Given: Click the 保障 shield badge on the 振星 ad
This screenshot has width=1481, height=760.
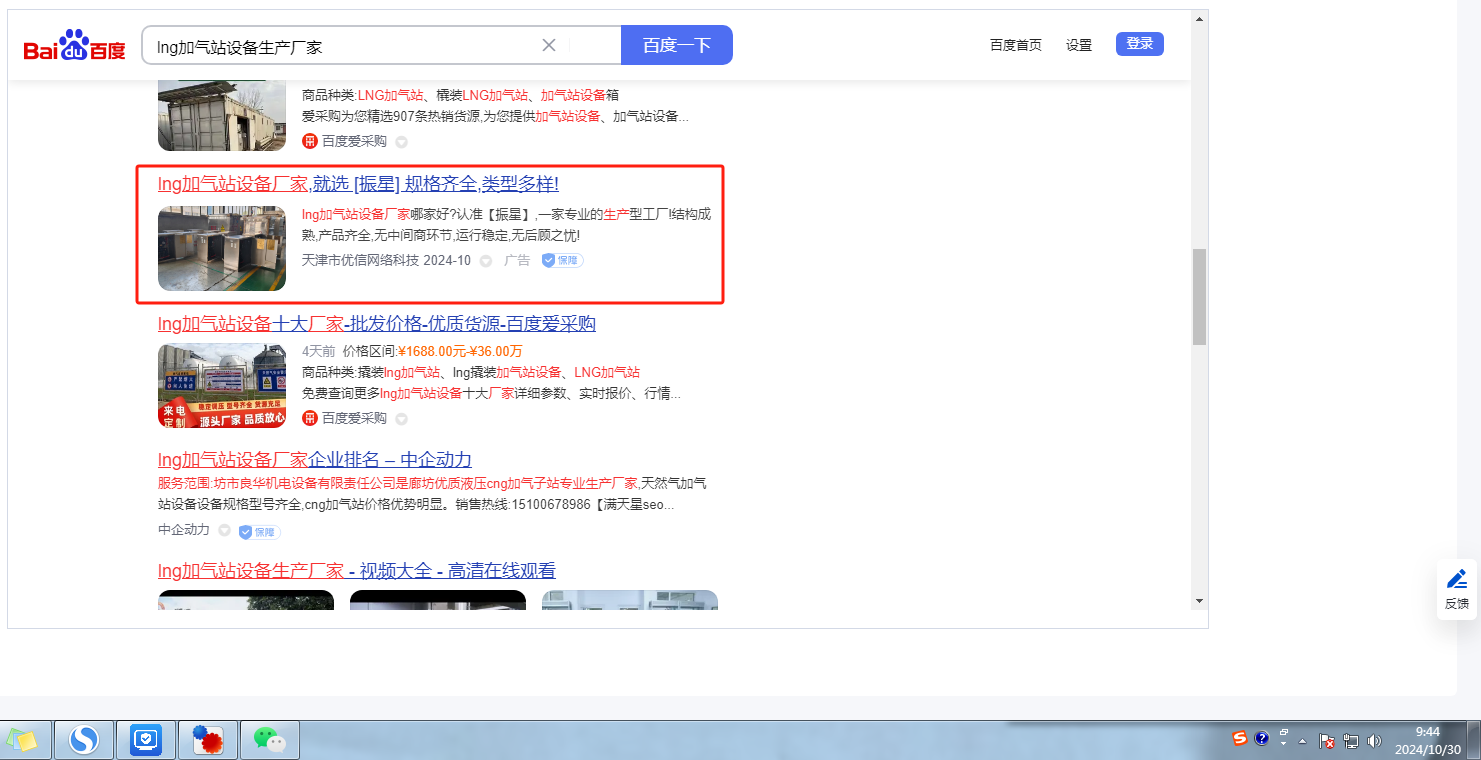Looking at the screenshot, I should point(562,260).
